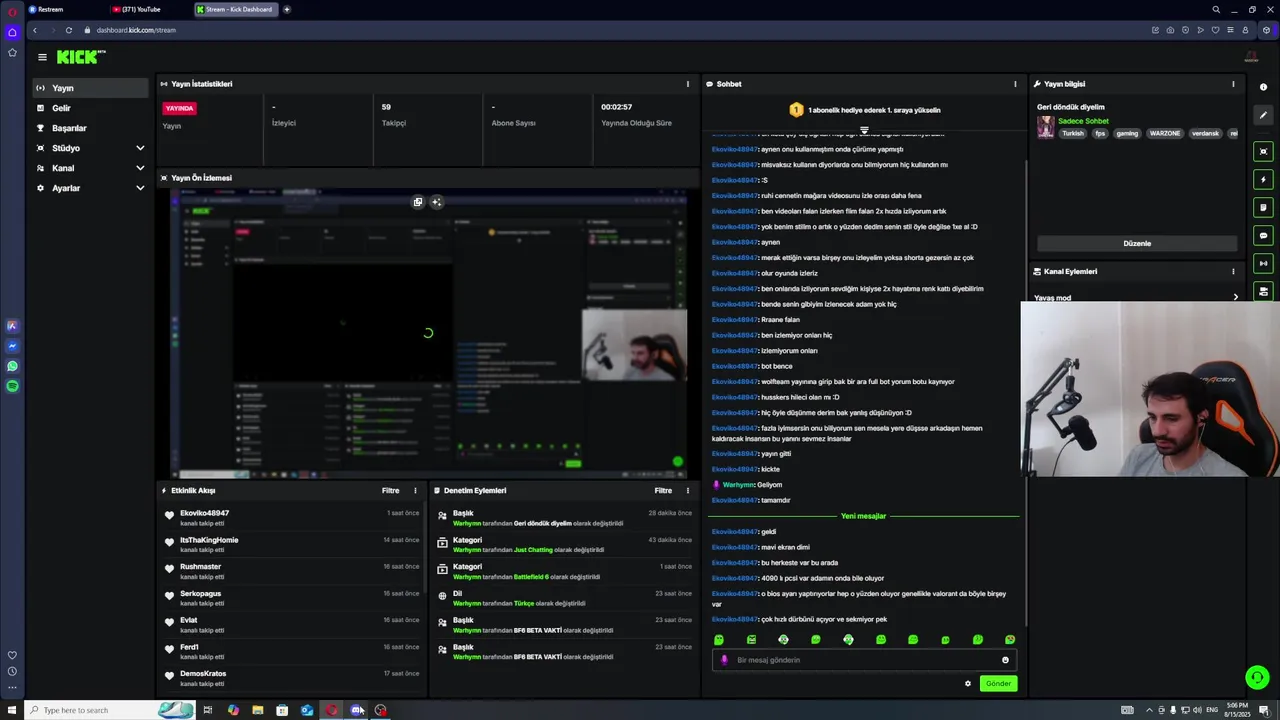Open Etkinlik Akışı panel three-dot menu

(415, 491)
